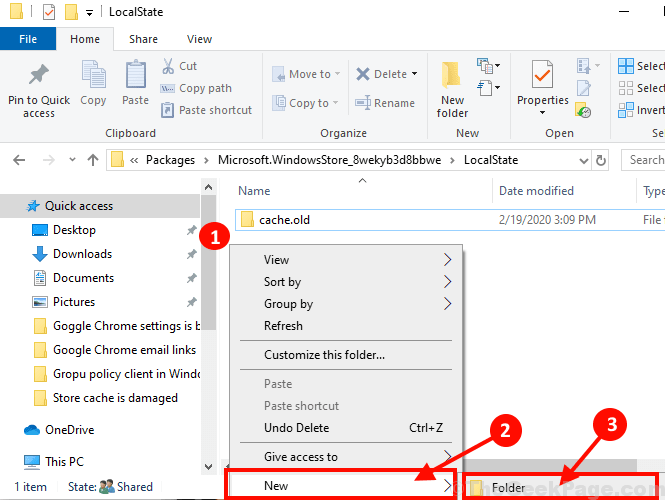Click the Refresh address bar icon
Screen dimensions: 665x500
(601, 160)
